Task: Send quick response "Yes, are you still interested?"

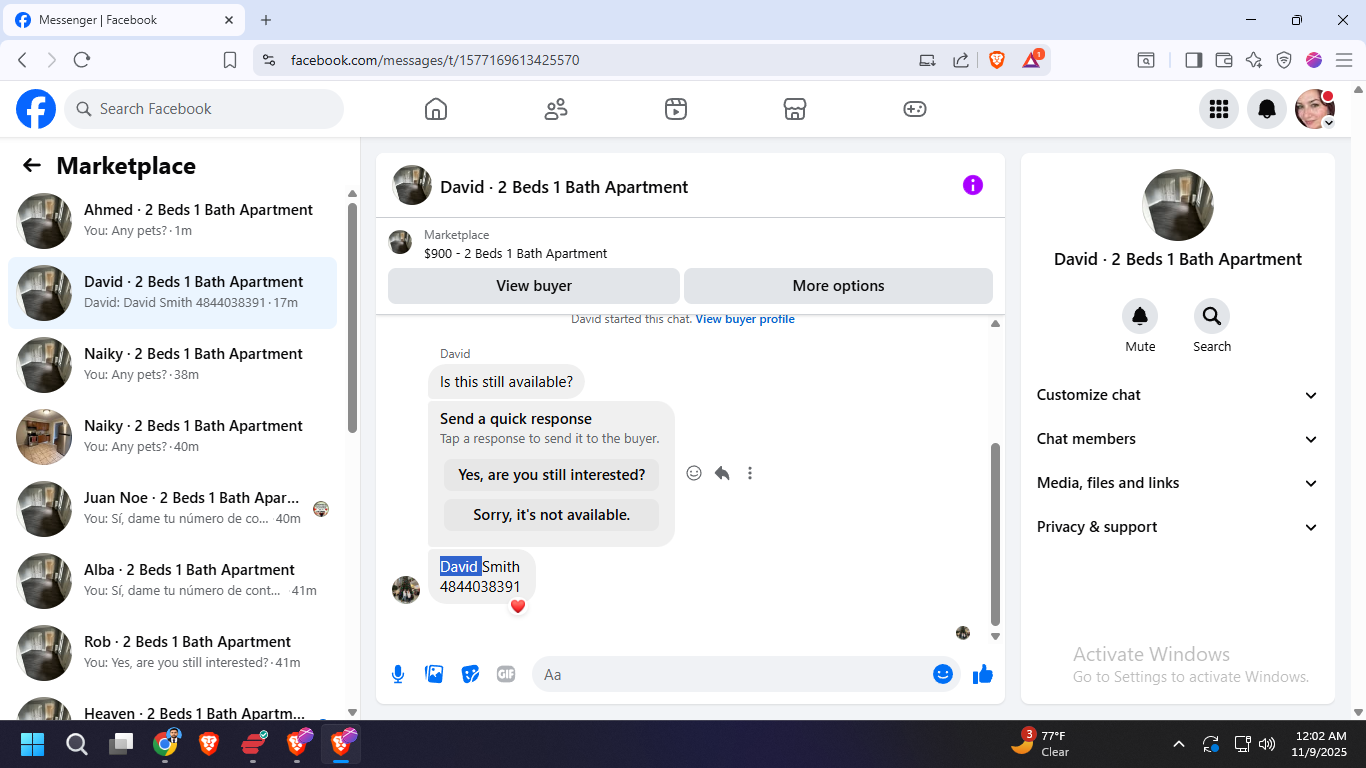Action: coord(552,475)
